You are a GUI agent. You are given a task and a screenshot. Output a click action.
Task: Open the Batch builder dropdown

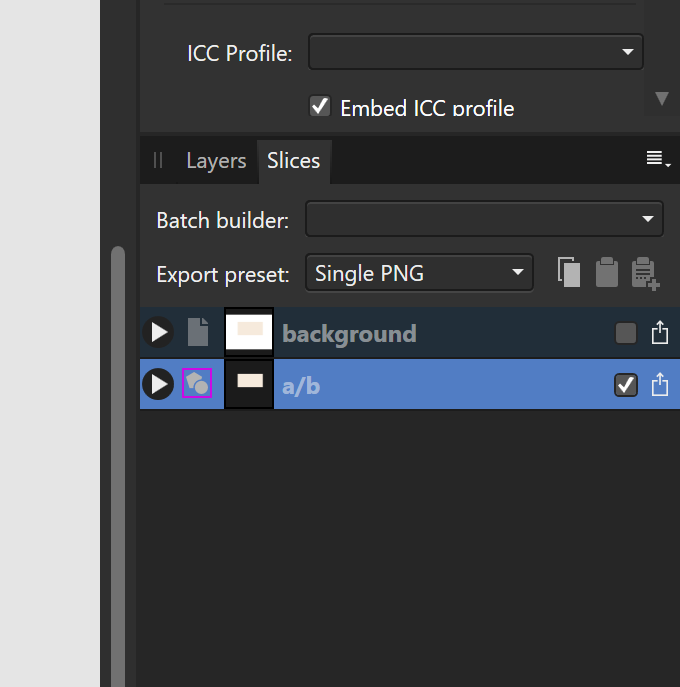484,219
